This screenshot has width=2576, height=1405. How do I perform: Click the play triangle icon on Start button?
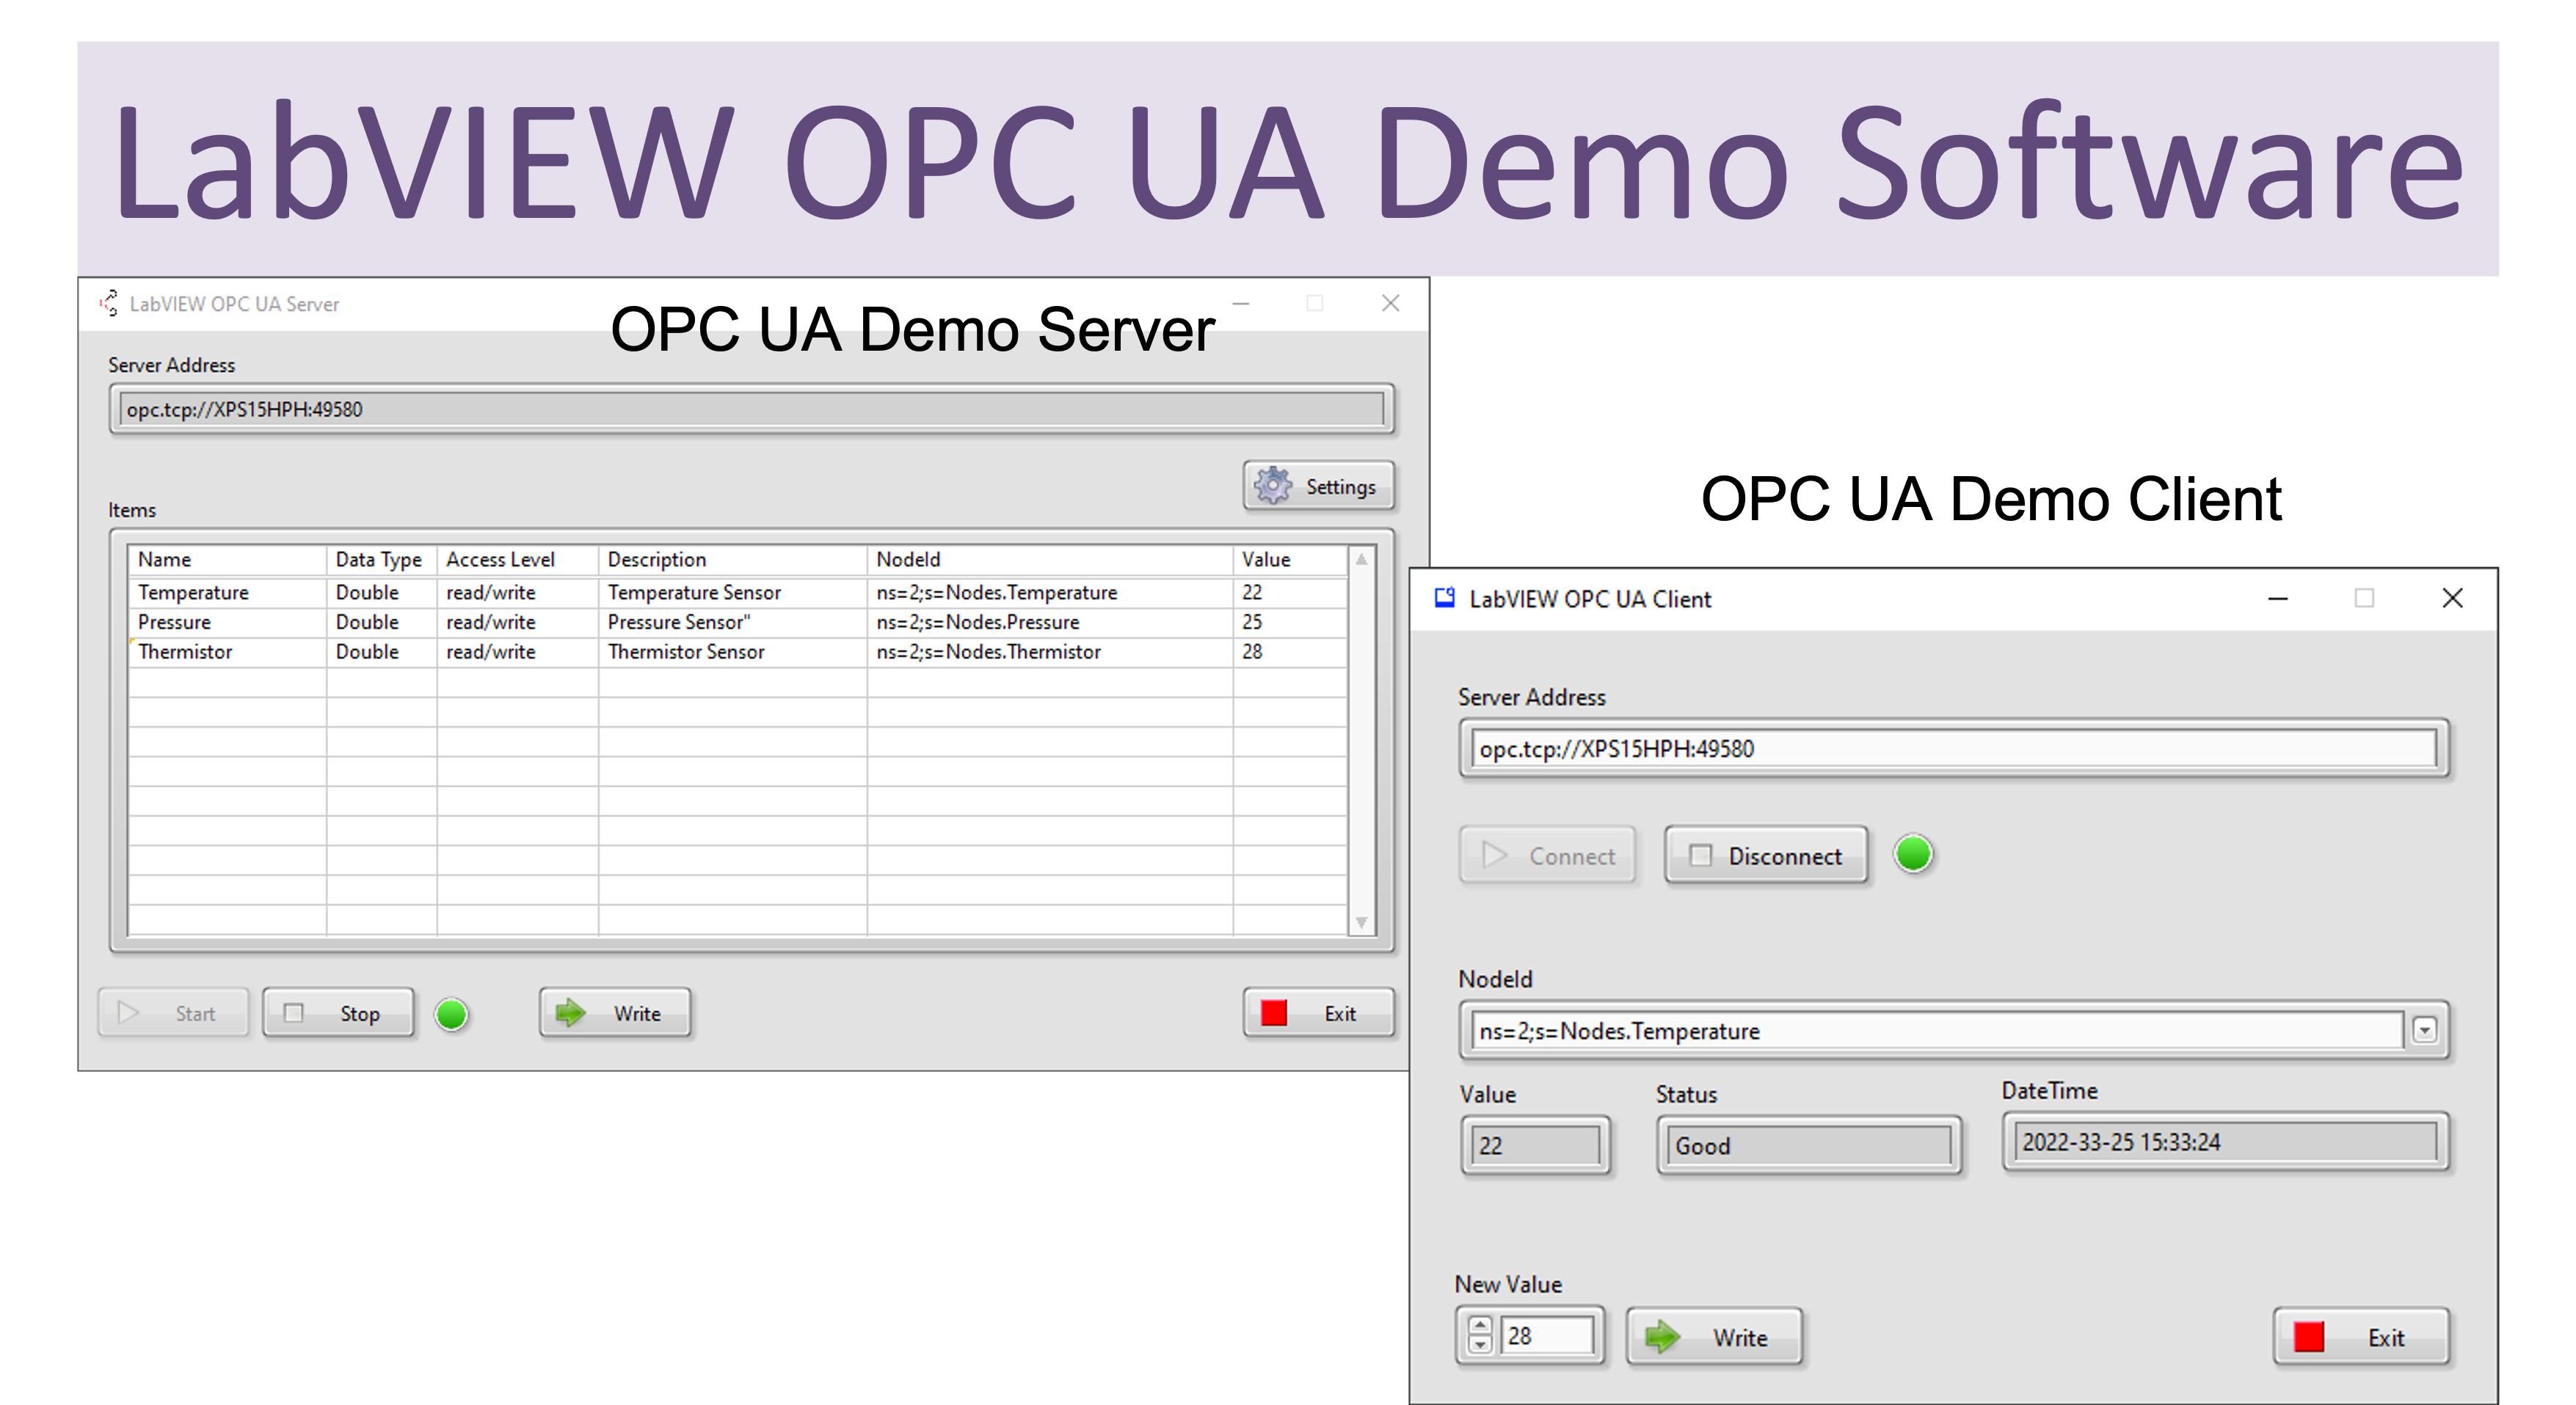(x=128, y=1013)
